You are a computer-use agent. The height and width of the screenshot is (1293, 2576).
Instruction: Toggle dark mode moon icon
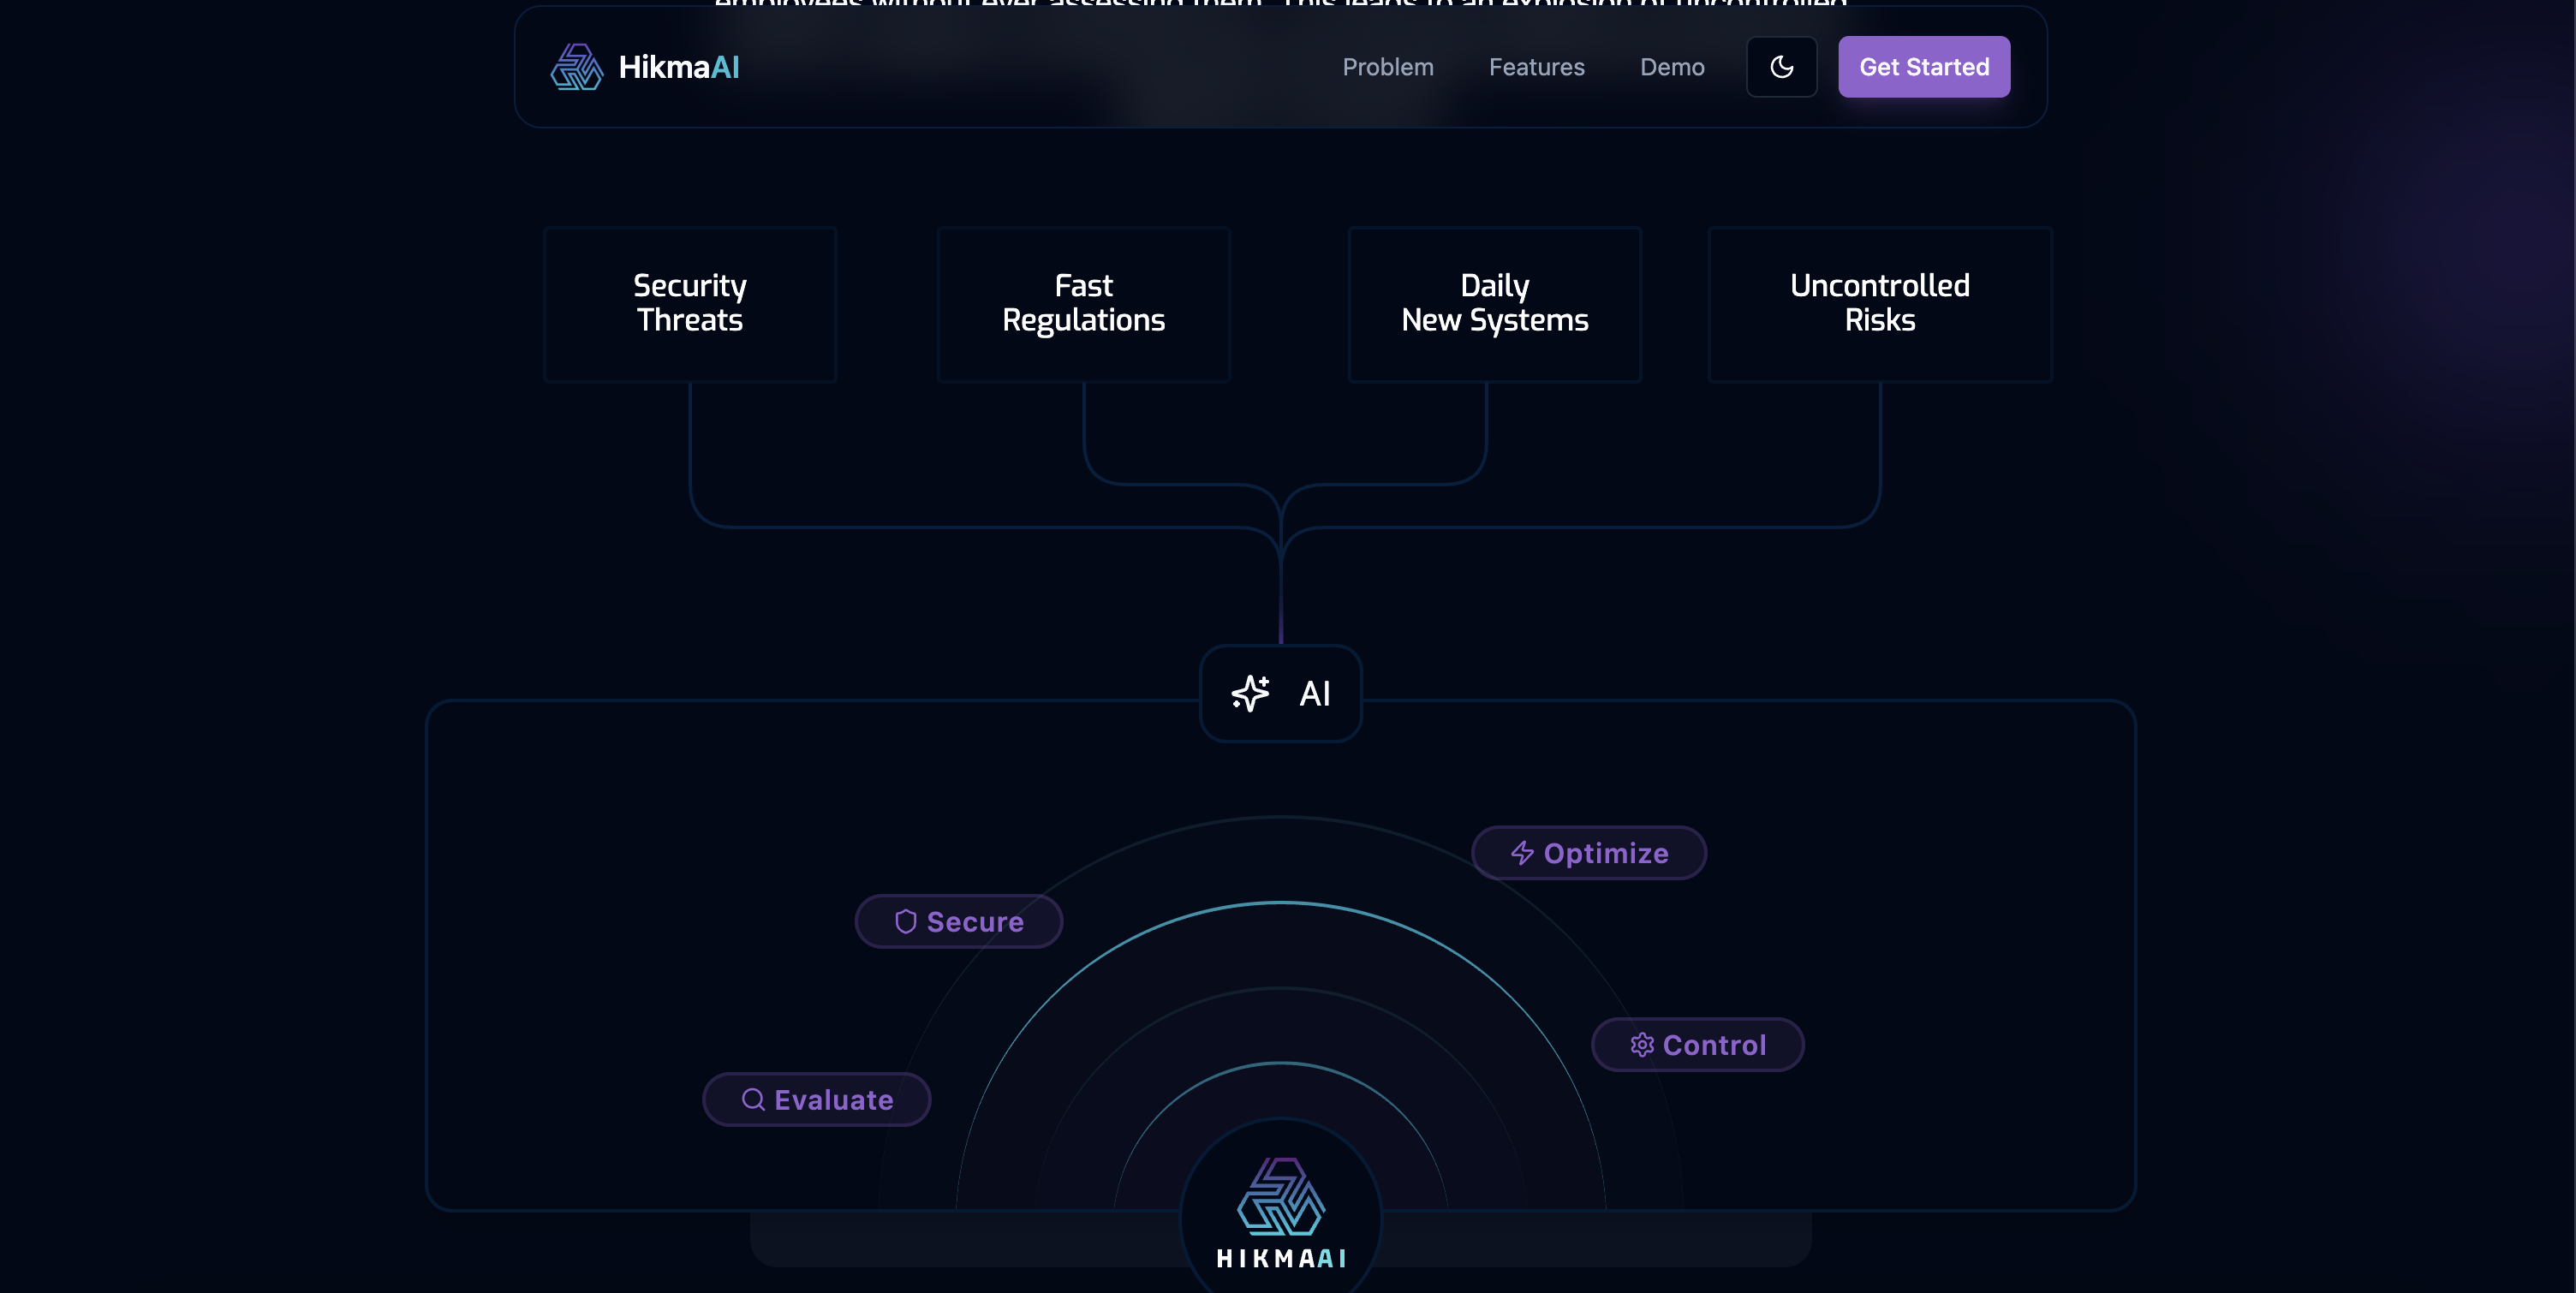pyautogui.click(x=1781, y=67)
